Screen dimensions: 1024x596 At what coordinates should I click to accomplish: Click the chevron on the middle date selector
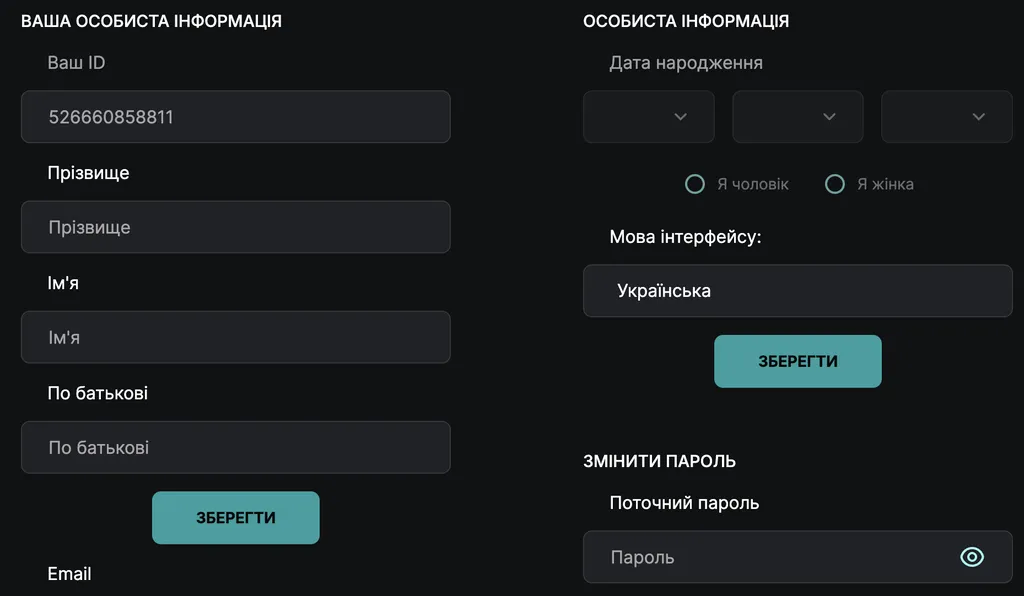tap(830, 117)
